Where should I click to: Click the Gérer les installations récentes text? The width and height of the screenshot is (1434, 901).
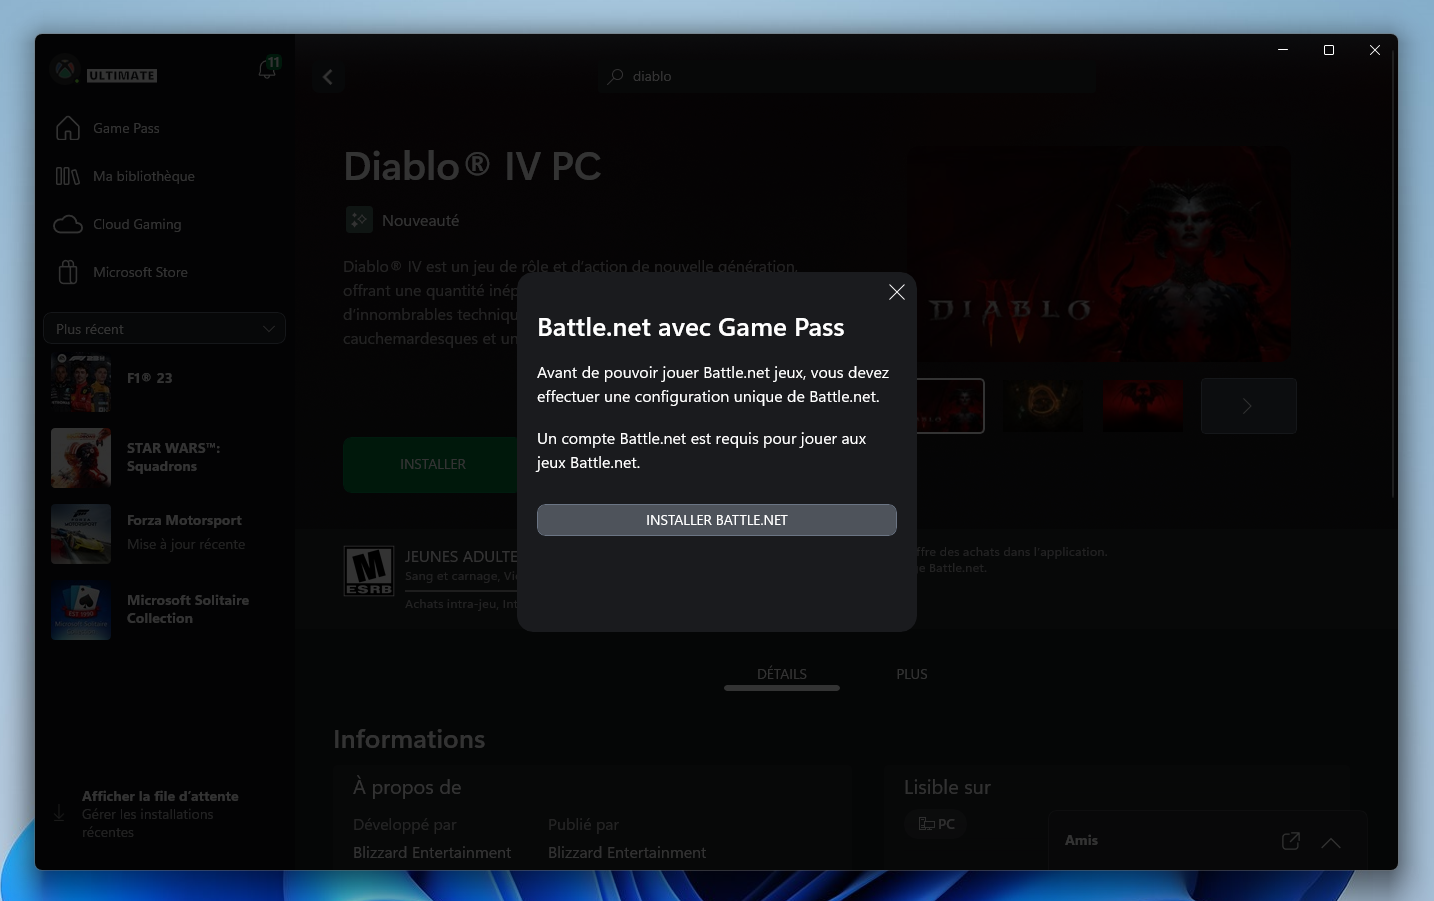148,823
